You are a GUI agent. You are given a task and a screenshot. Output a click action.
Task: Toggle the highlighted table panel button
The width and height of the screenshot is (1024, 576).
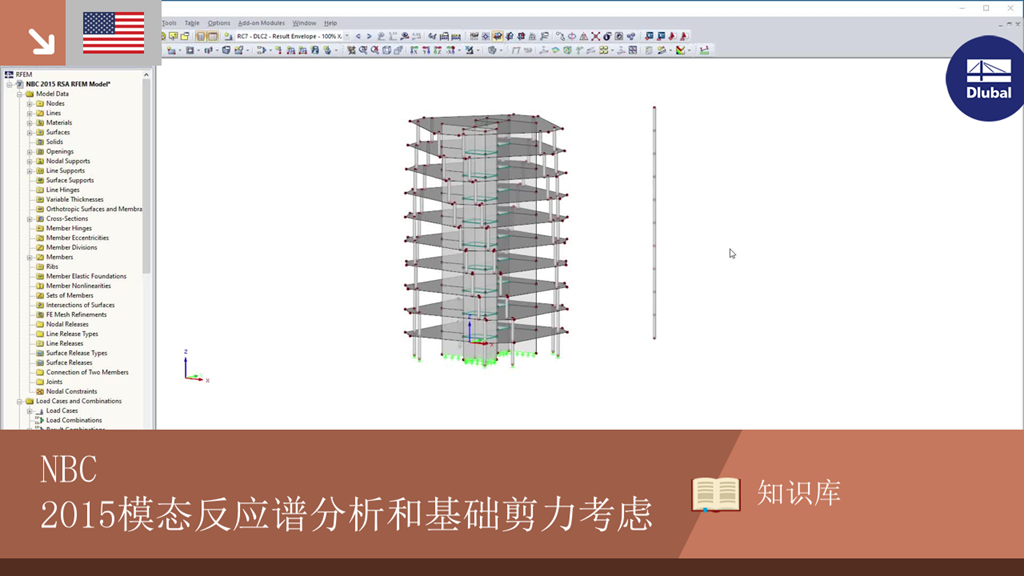(x=213, y=36)
